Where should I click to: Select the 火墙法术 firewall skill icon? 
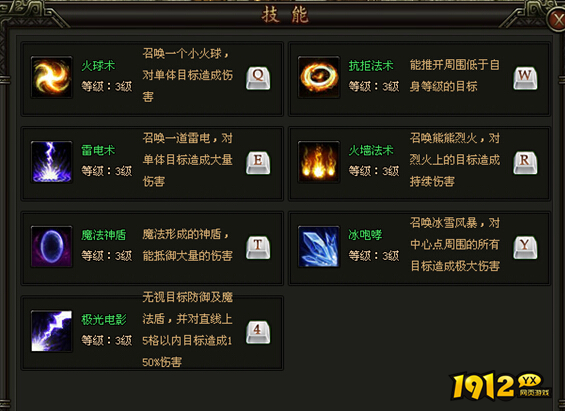point(319,162)
